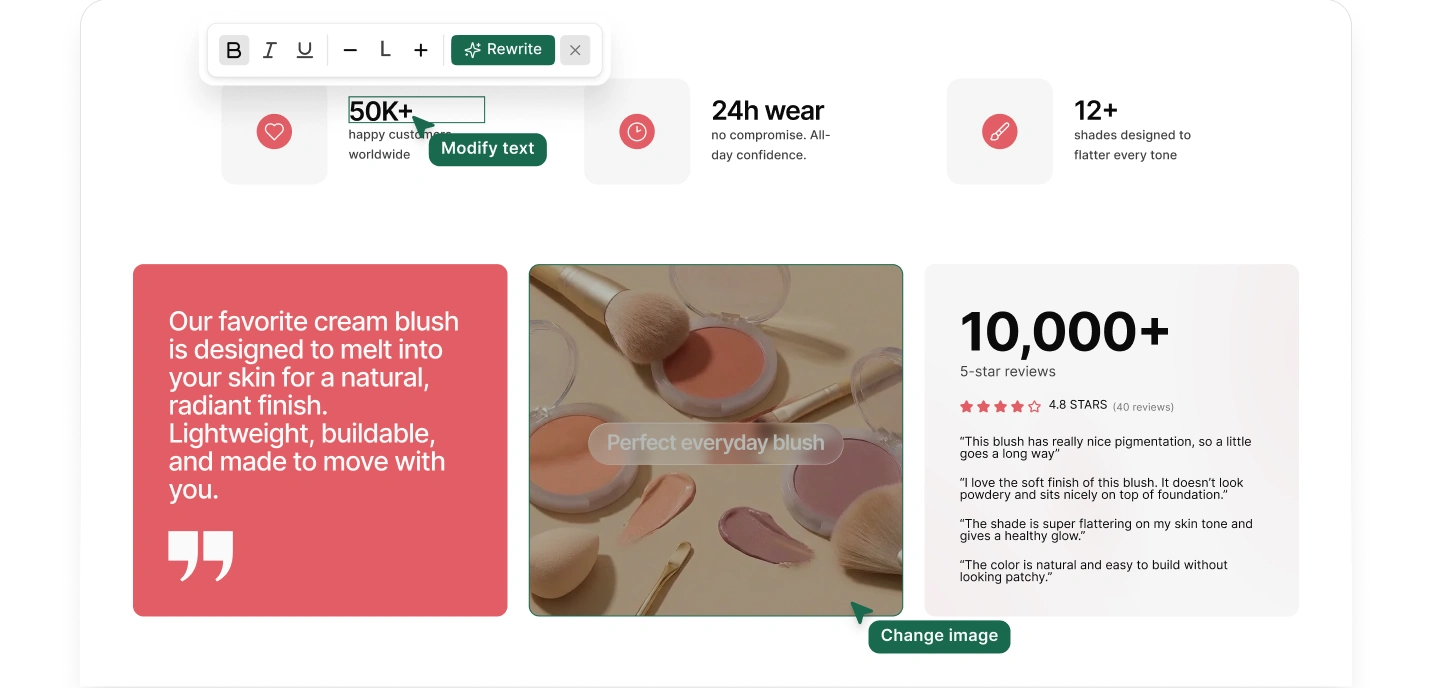Toggle italic formatting in text toolbar
The width and height of the screenshot is (1432, 688).
tap(269, 50)
